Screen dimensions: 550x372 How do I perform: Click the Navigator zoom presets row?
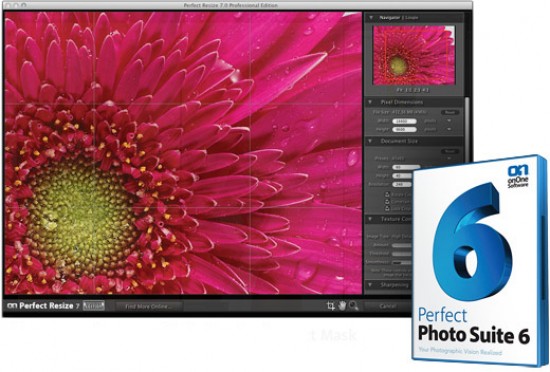(x=413, y=90)
